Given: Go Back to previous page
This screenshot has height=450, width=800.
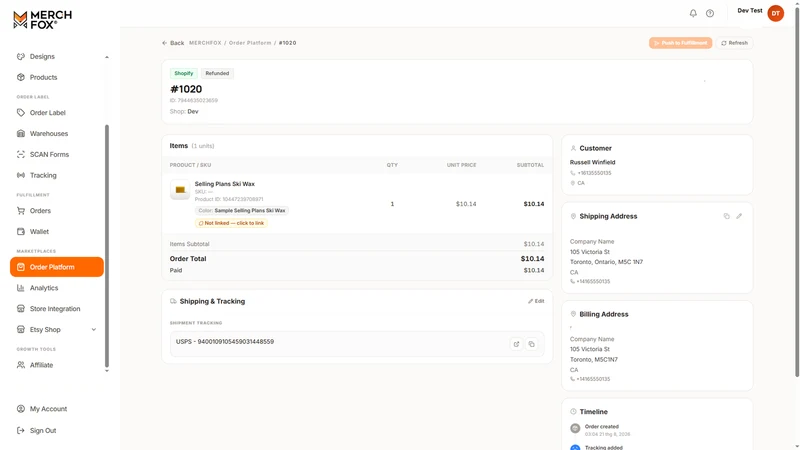Looking at the screenshot, I should 173,43.
